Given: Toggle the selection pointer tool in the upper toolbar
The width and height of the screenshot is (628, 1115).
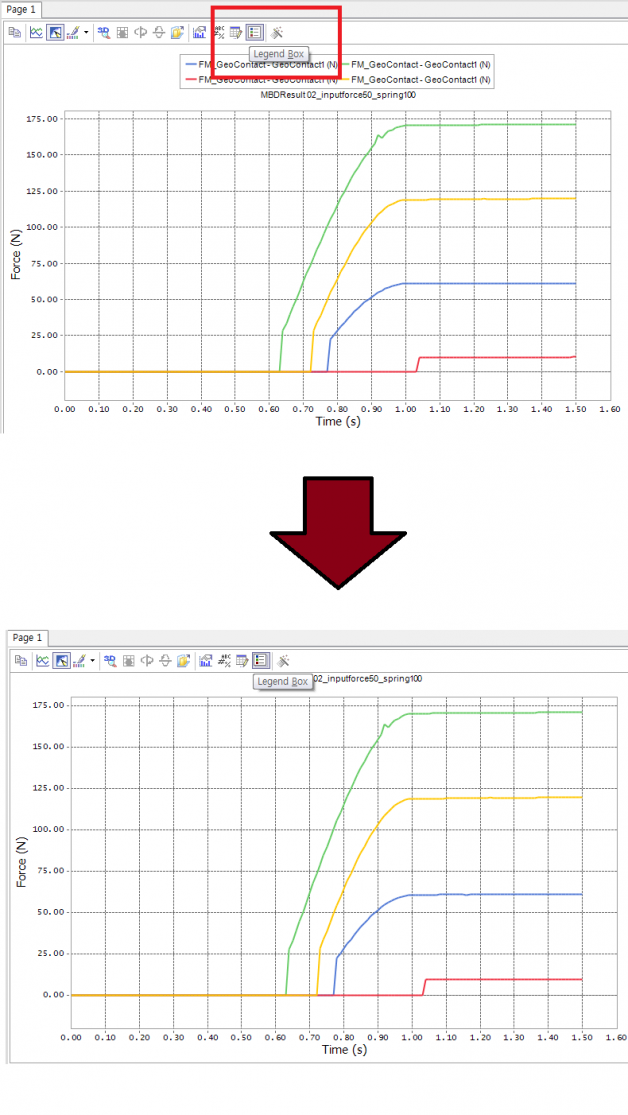Looking at the screenshot, I should [55, 32].
